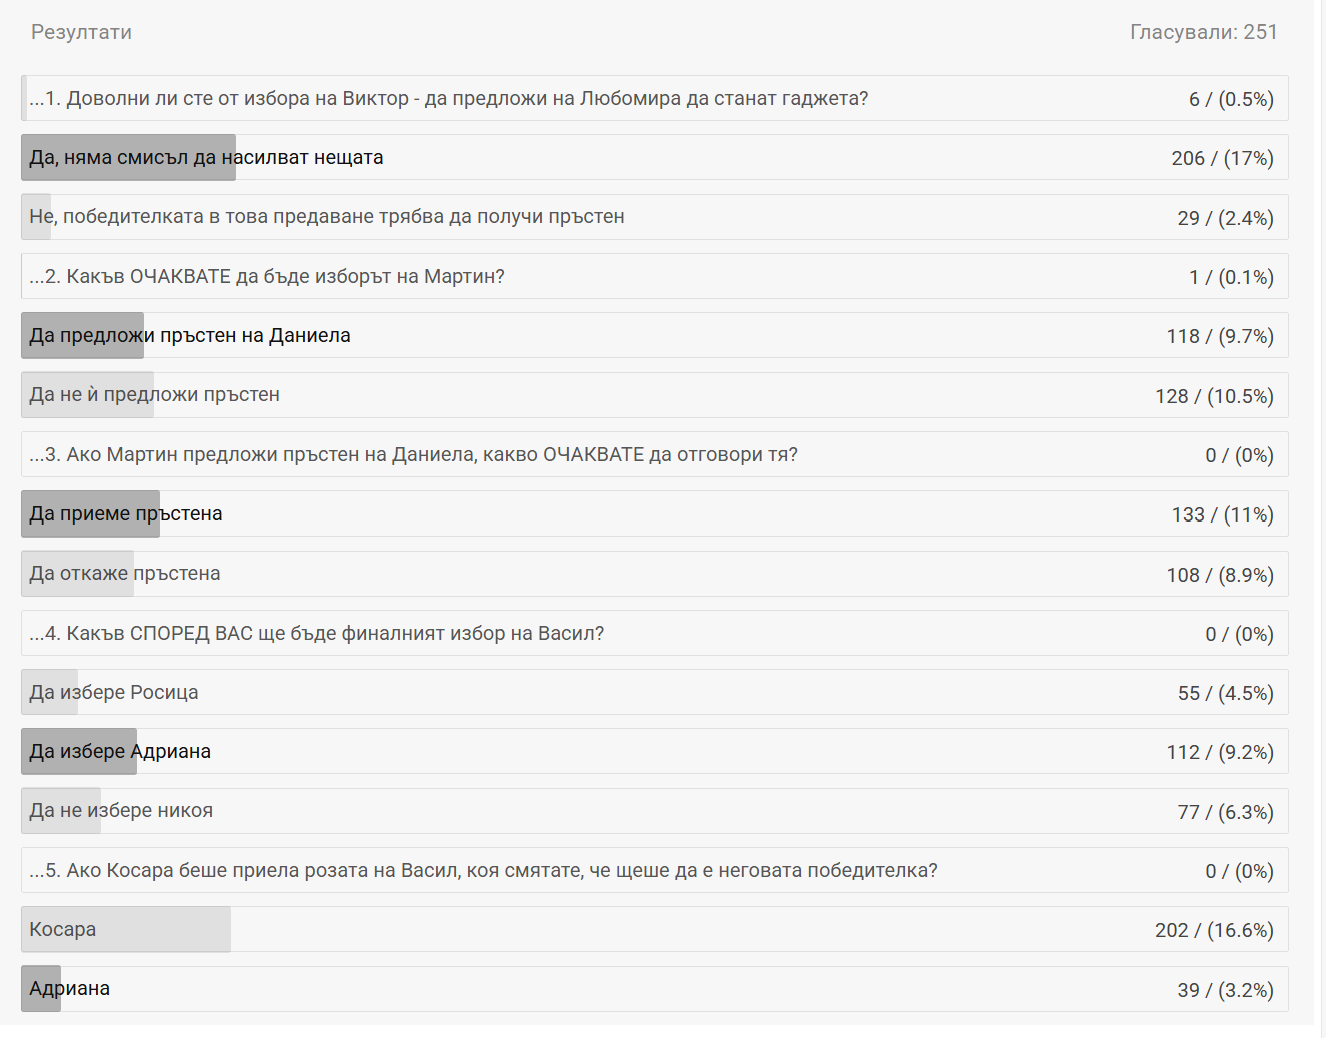Select the "Да избере Росица" answer
The height and width of the screenshot is (1038, 1326).
(114, 693)
